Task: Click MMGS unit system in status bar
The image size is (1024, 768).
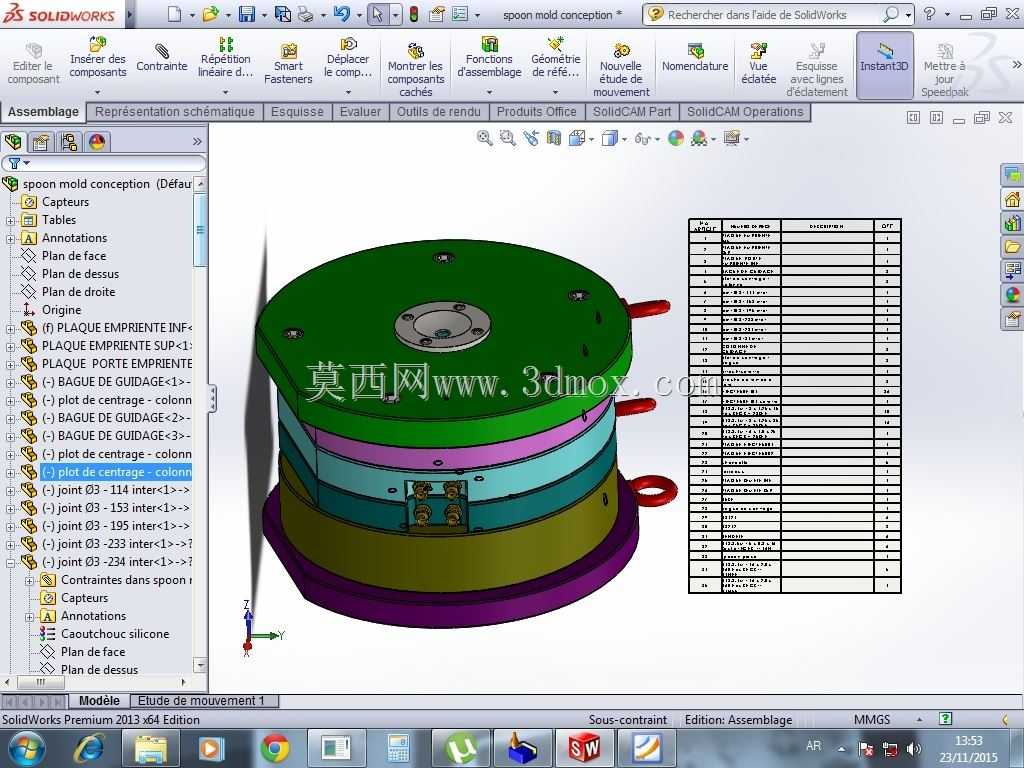Action: pos(872,720)
